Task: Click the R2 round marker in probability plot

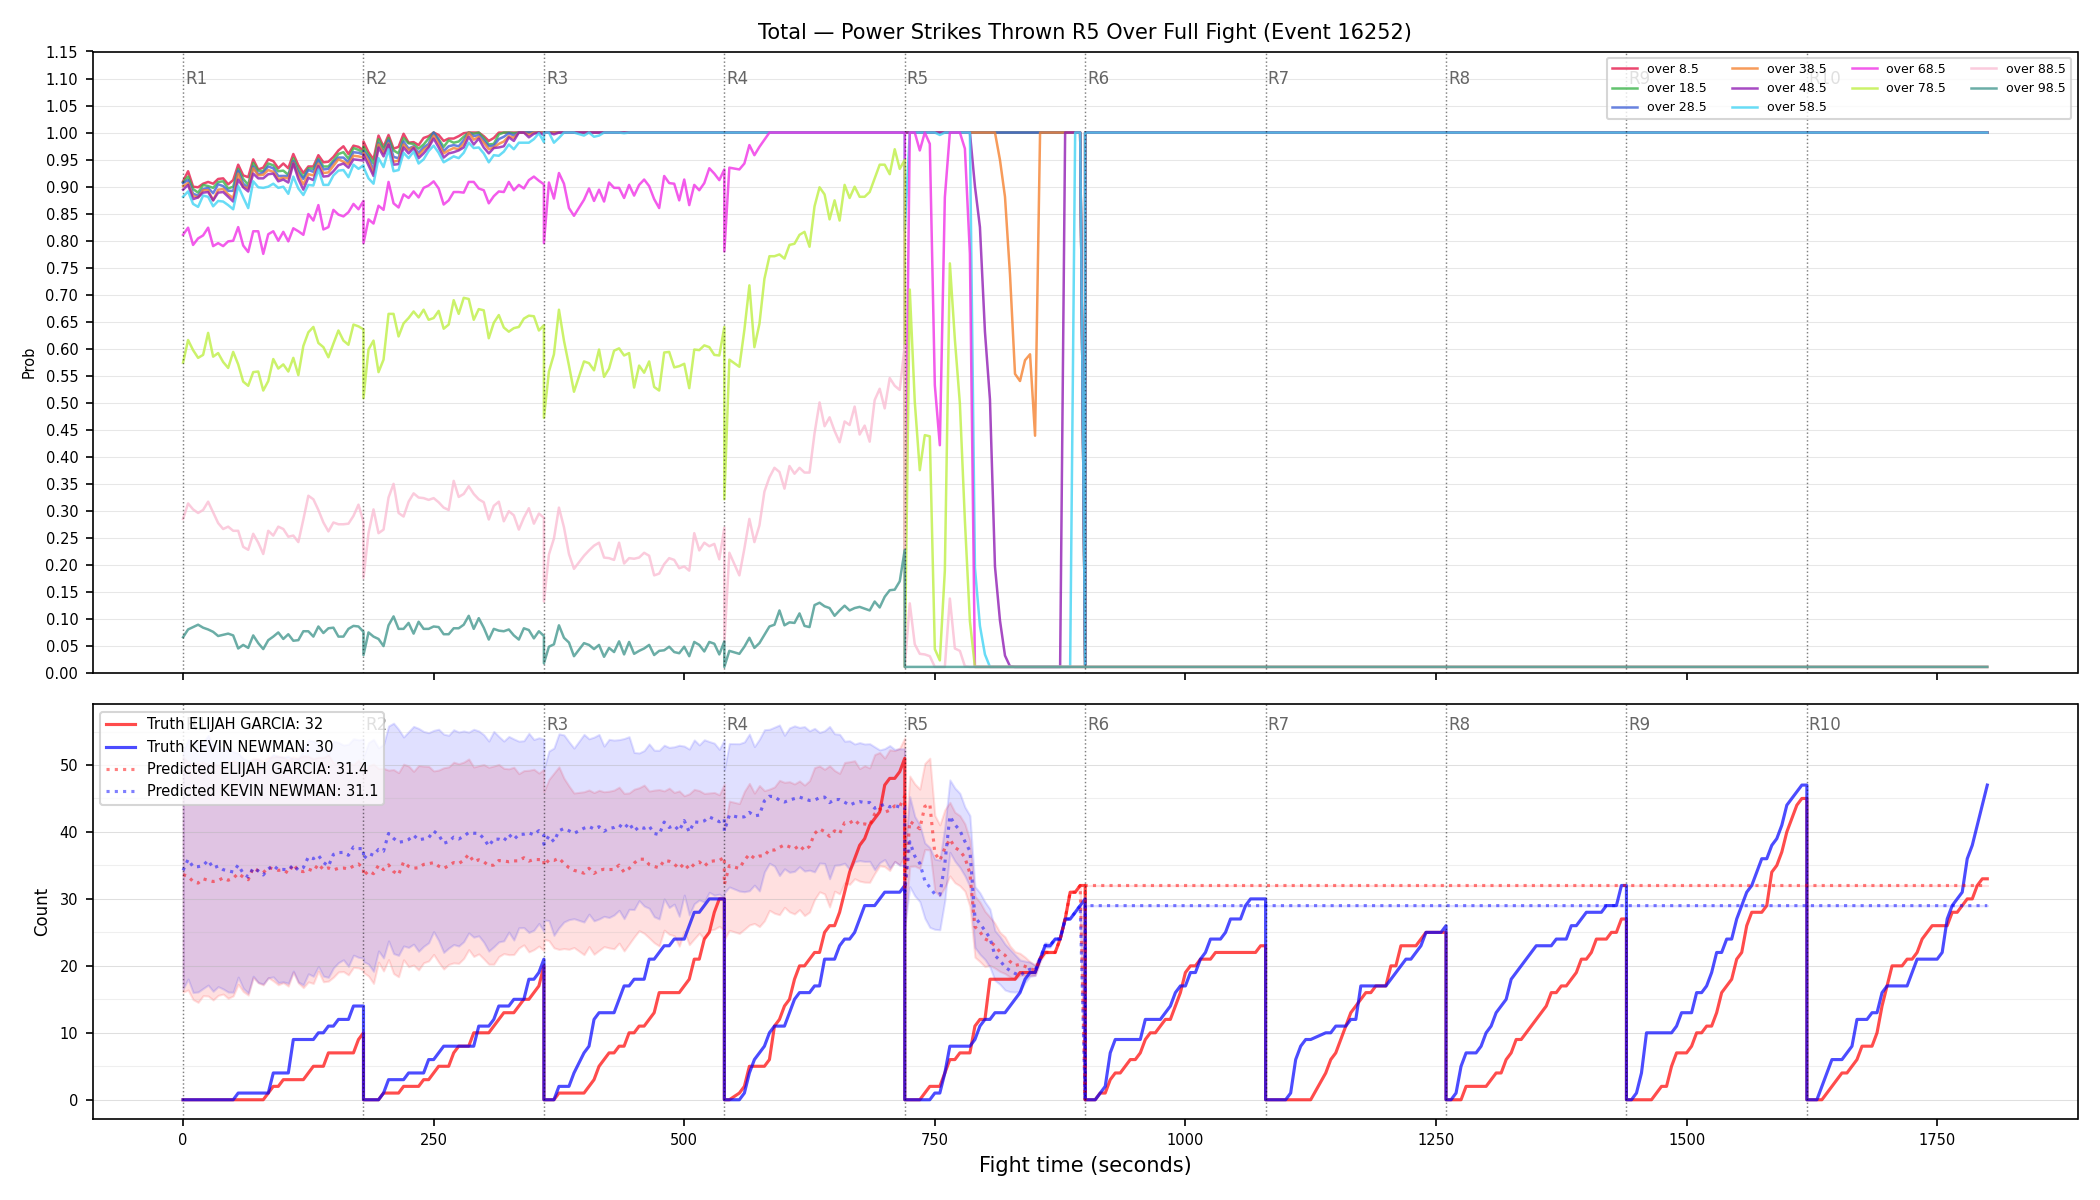Action: (376, 78)
